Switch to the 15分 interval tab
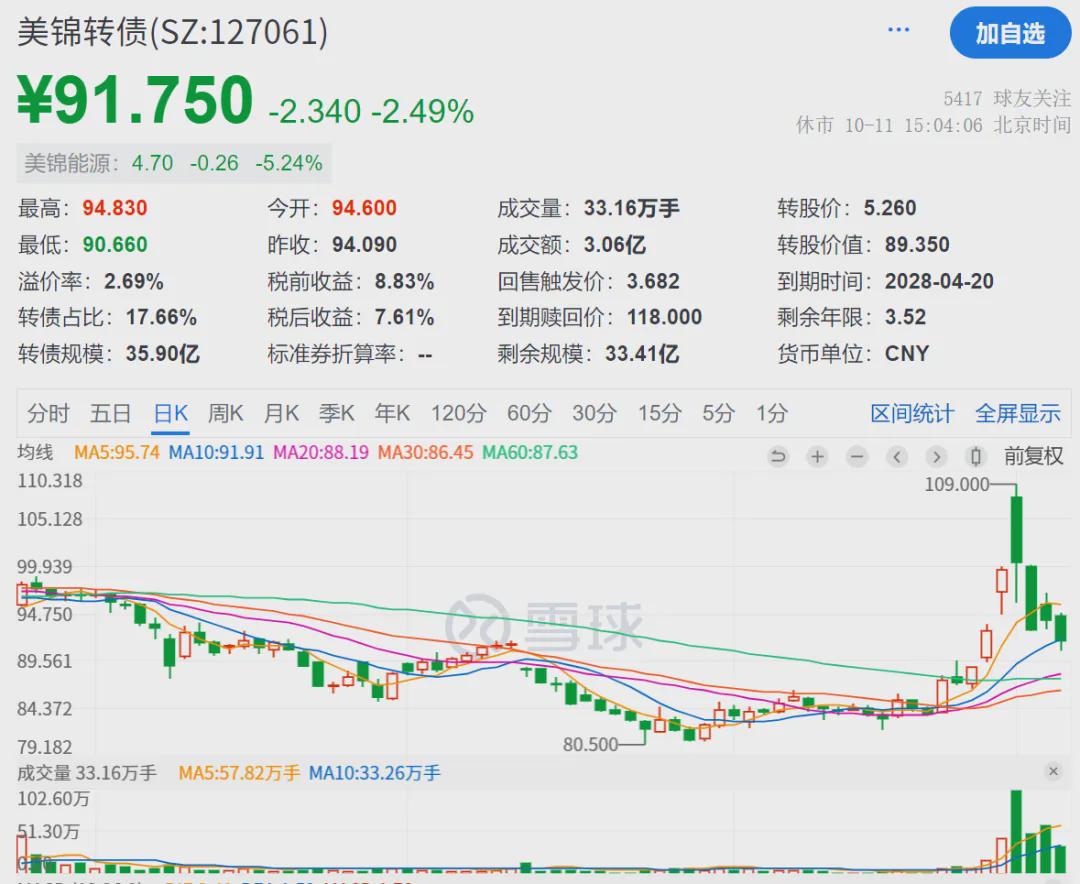 (659, 413)
